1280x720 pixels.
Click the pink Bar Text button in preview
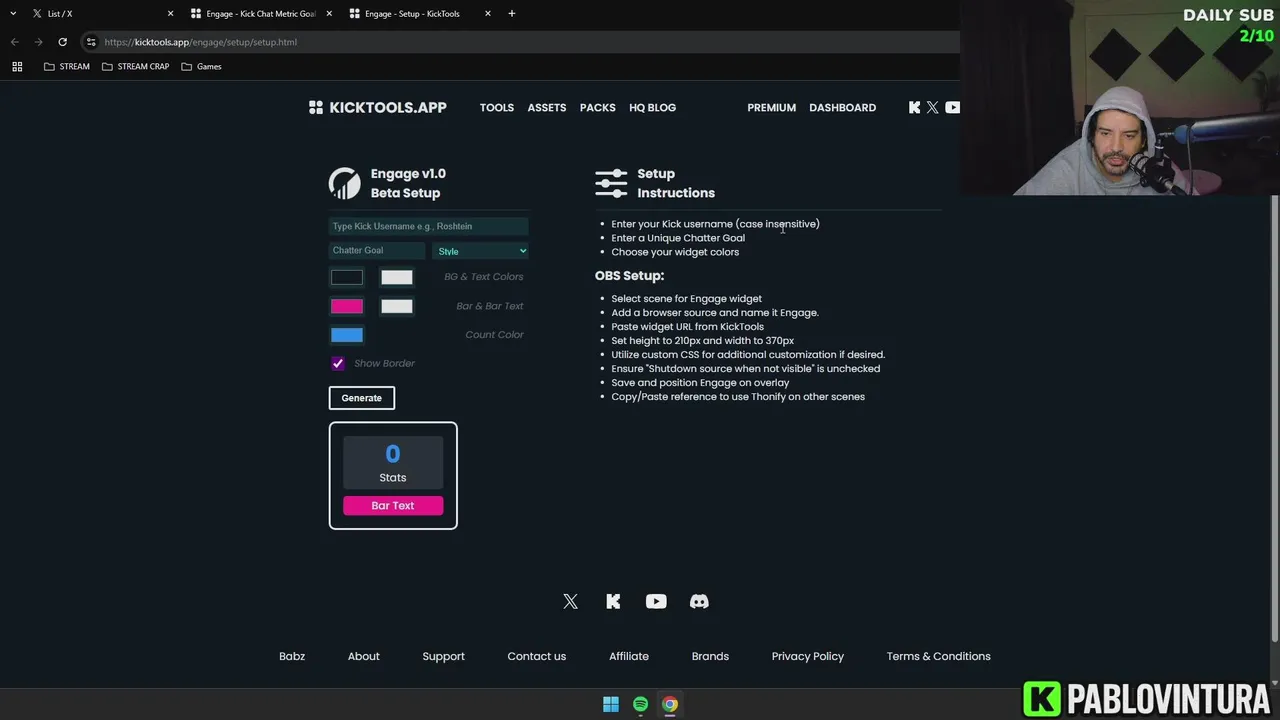pos(393,506)
